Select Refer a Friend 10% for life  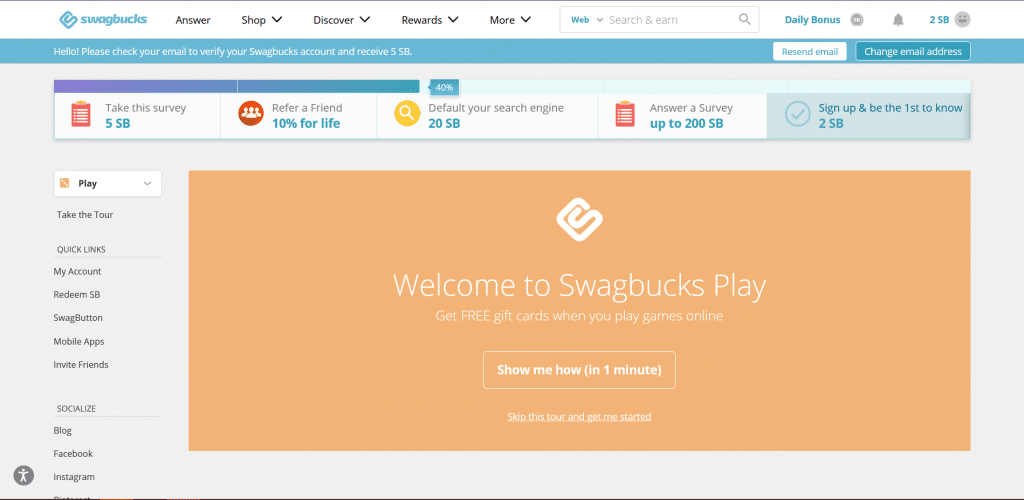[298, 116]
